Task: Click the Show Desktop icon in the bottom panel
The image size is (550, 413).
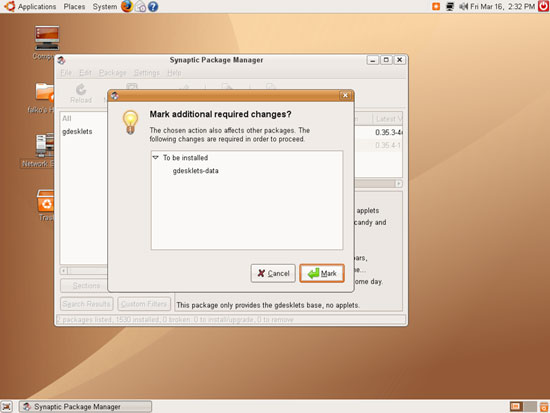Action: 6,407
